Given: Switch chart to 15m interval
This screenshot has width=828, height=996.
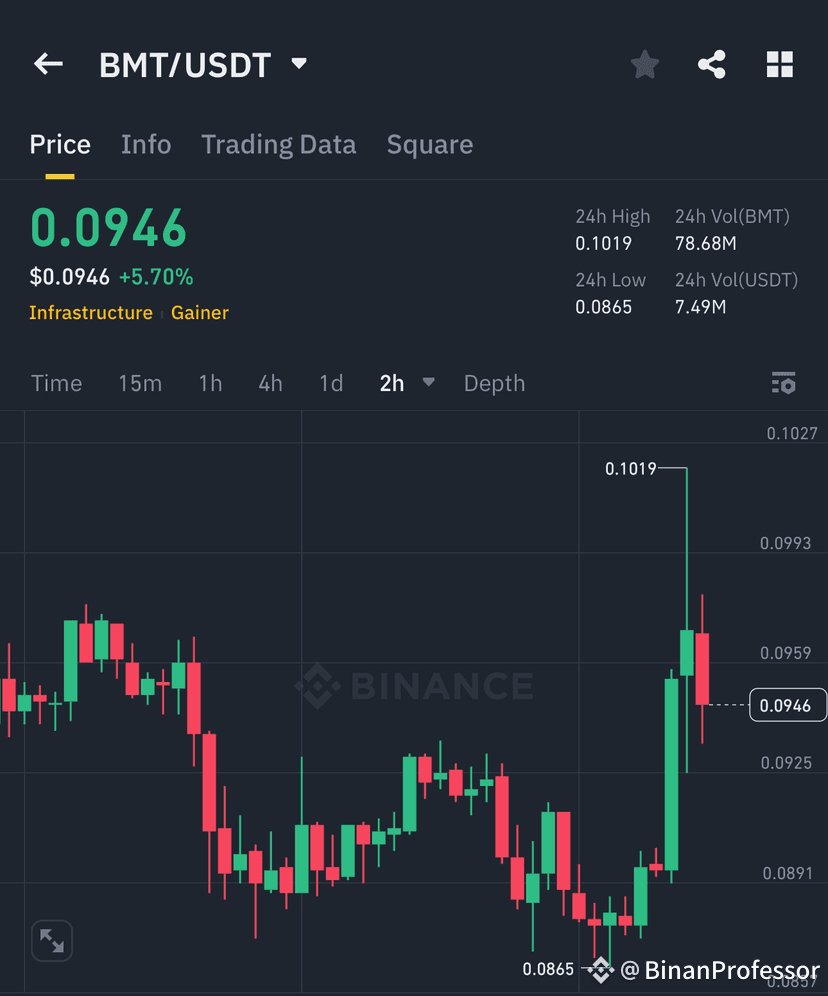Looking at the screenshot, I should click(140, 383).
